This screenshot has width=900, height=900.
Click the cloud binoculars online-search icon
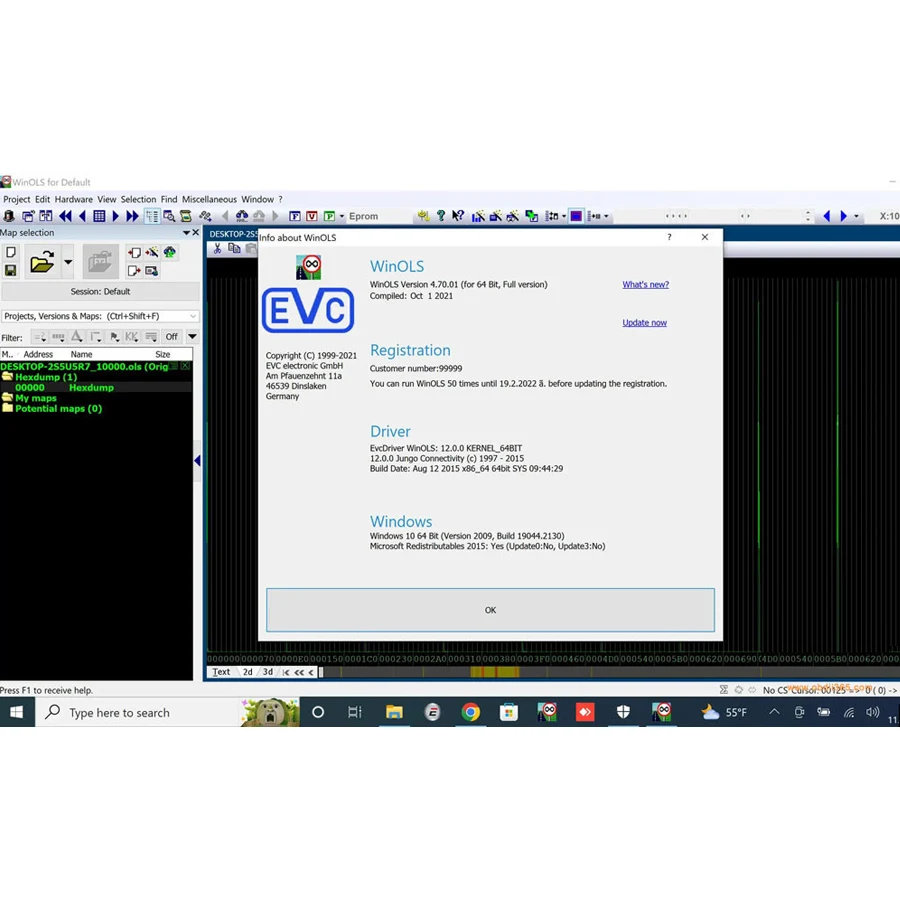click(242, 216)
